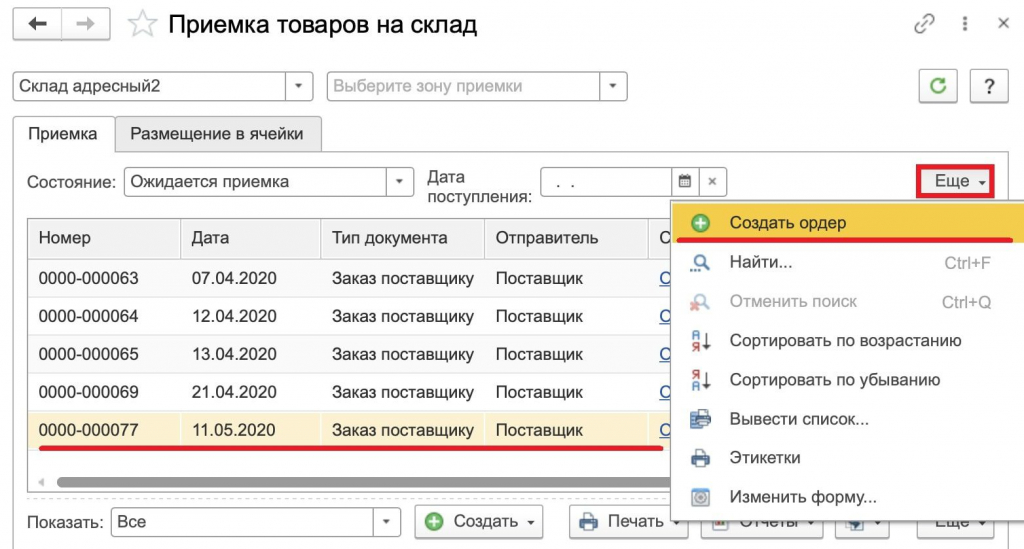Image resolution: width=1024 pixels, height=549 pixels.
Task: Click the Состояние field Ожидается приемка
Action: tap(255, 181)
